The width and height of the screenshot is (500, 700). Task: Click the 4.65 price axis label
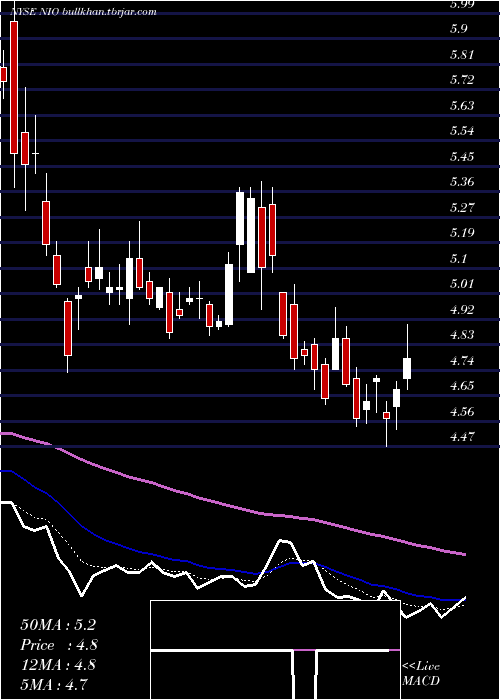(462, 386)
